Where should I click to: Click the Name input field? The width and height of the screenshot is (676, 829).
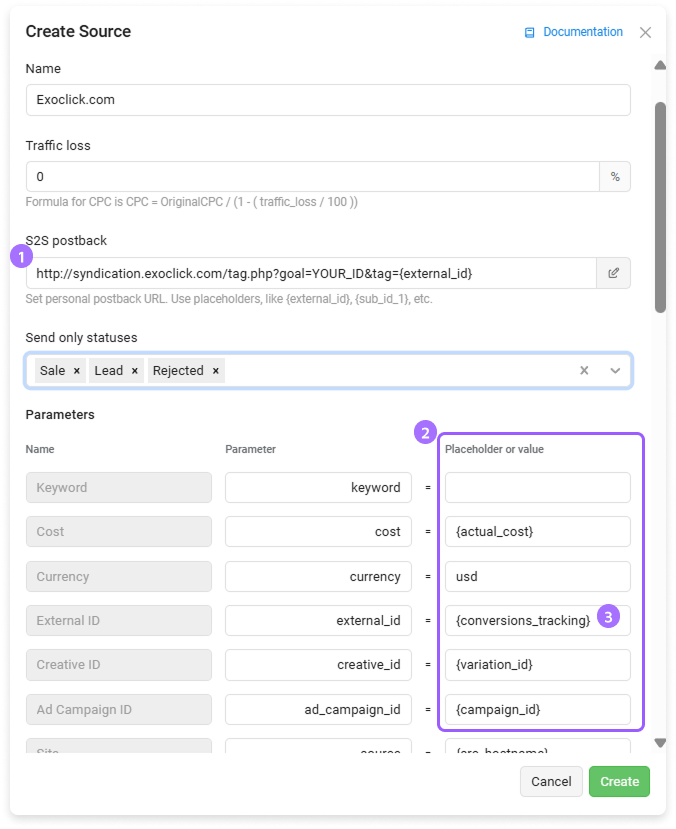pos(328,100)
